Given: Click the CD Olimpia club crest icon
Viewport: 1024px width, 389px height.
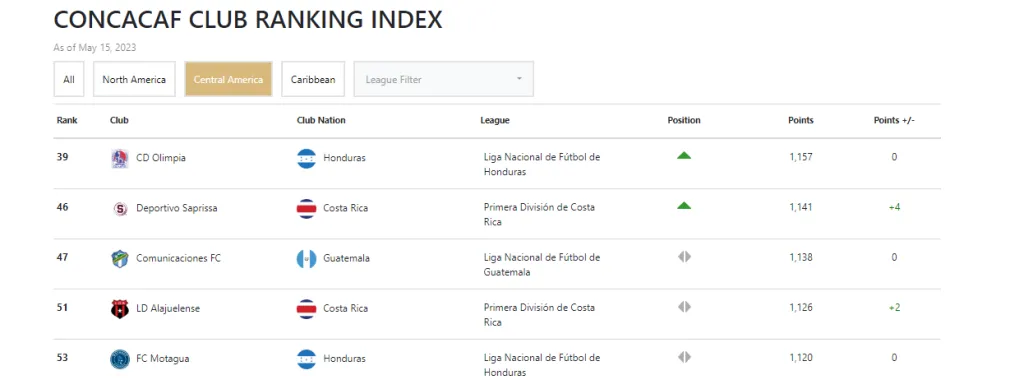Looking at the screenshot, I should pos(120,159).
